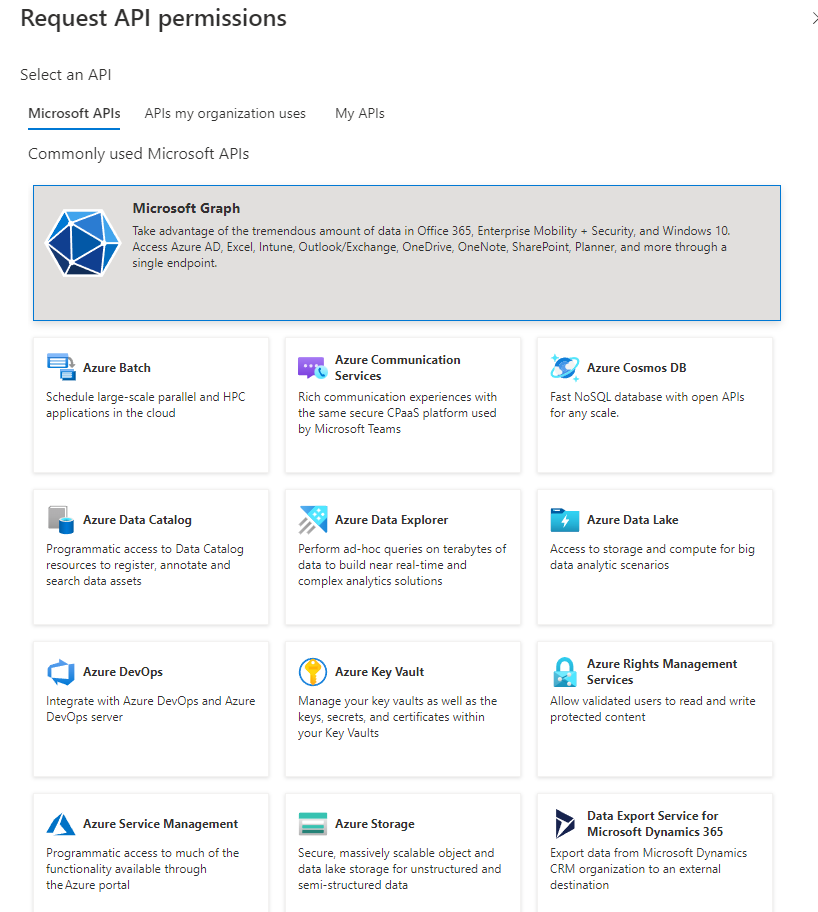This screenshot has width=818, height=912.
Task: Click the Azure Communication Services chat icon
Action: [x=312, y=368]
